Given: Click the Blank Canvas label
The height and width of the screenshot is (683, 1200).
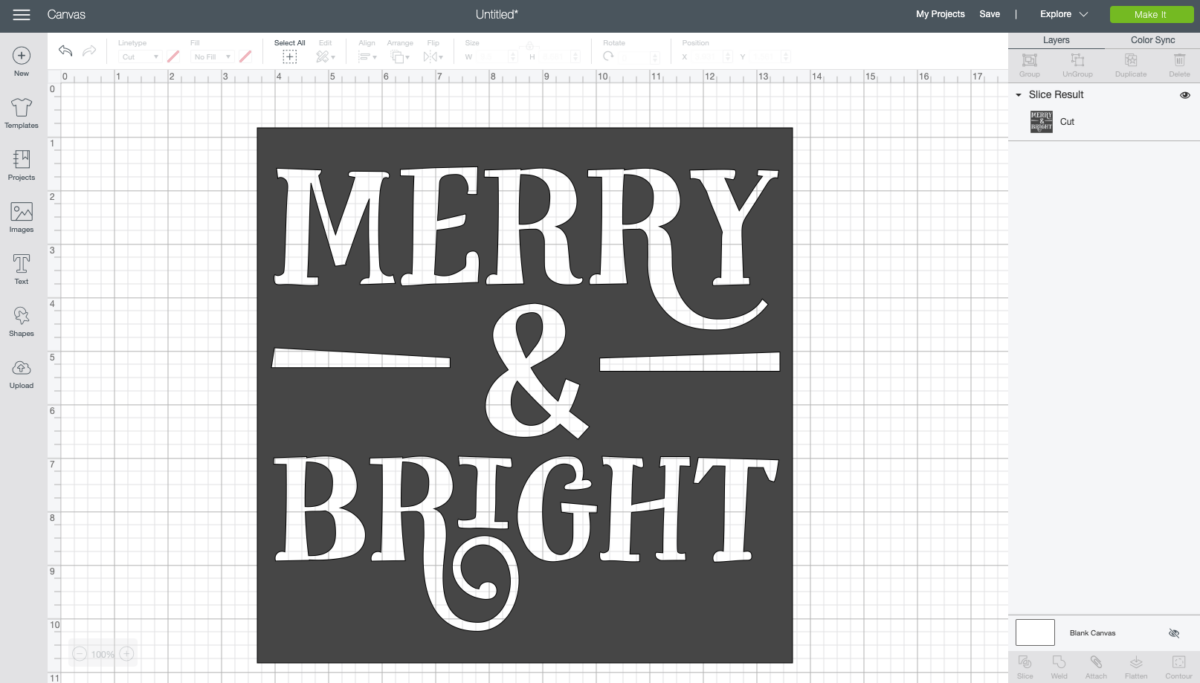Looking at the screenshot, I should 1093,633.
